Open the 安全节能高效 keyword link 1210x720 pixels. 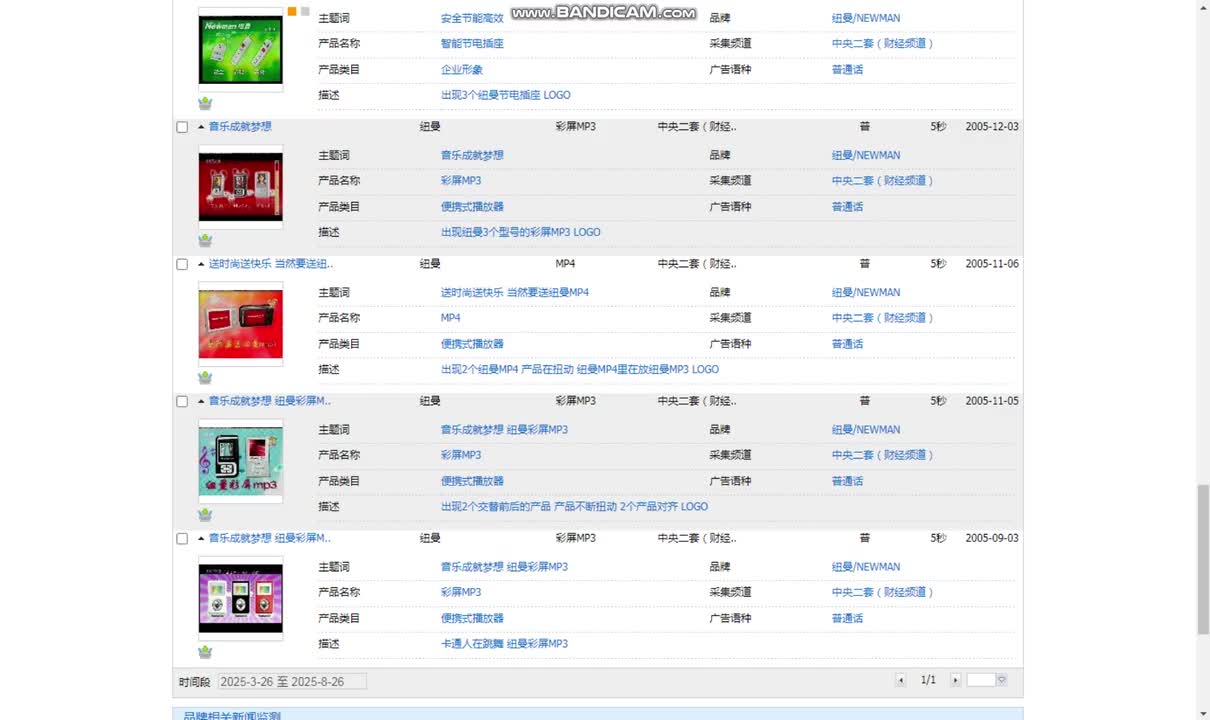click(x=472, y=18)
